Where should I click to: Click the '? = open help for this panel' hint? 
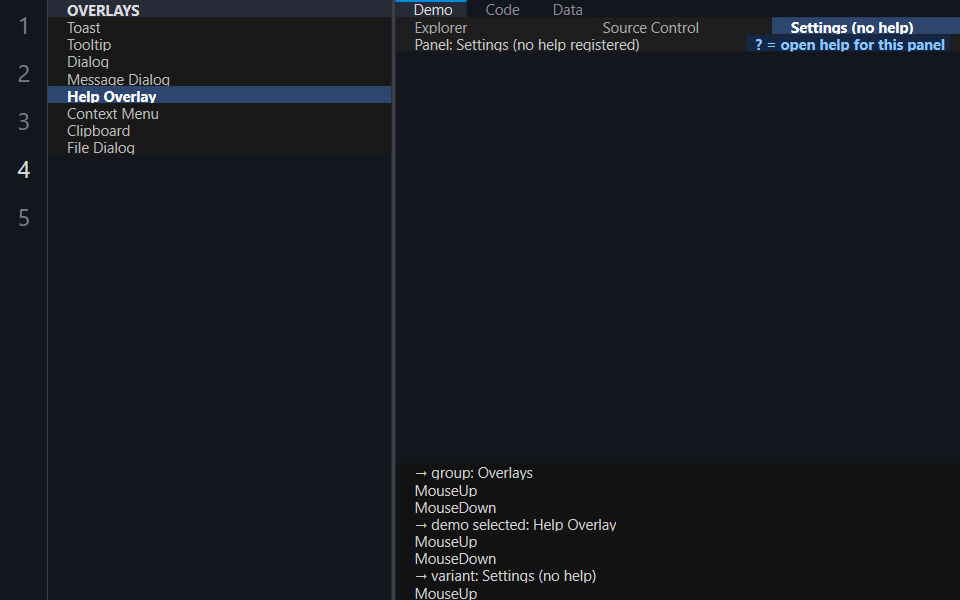click(x=850, y=45)
